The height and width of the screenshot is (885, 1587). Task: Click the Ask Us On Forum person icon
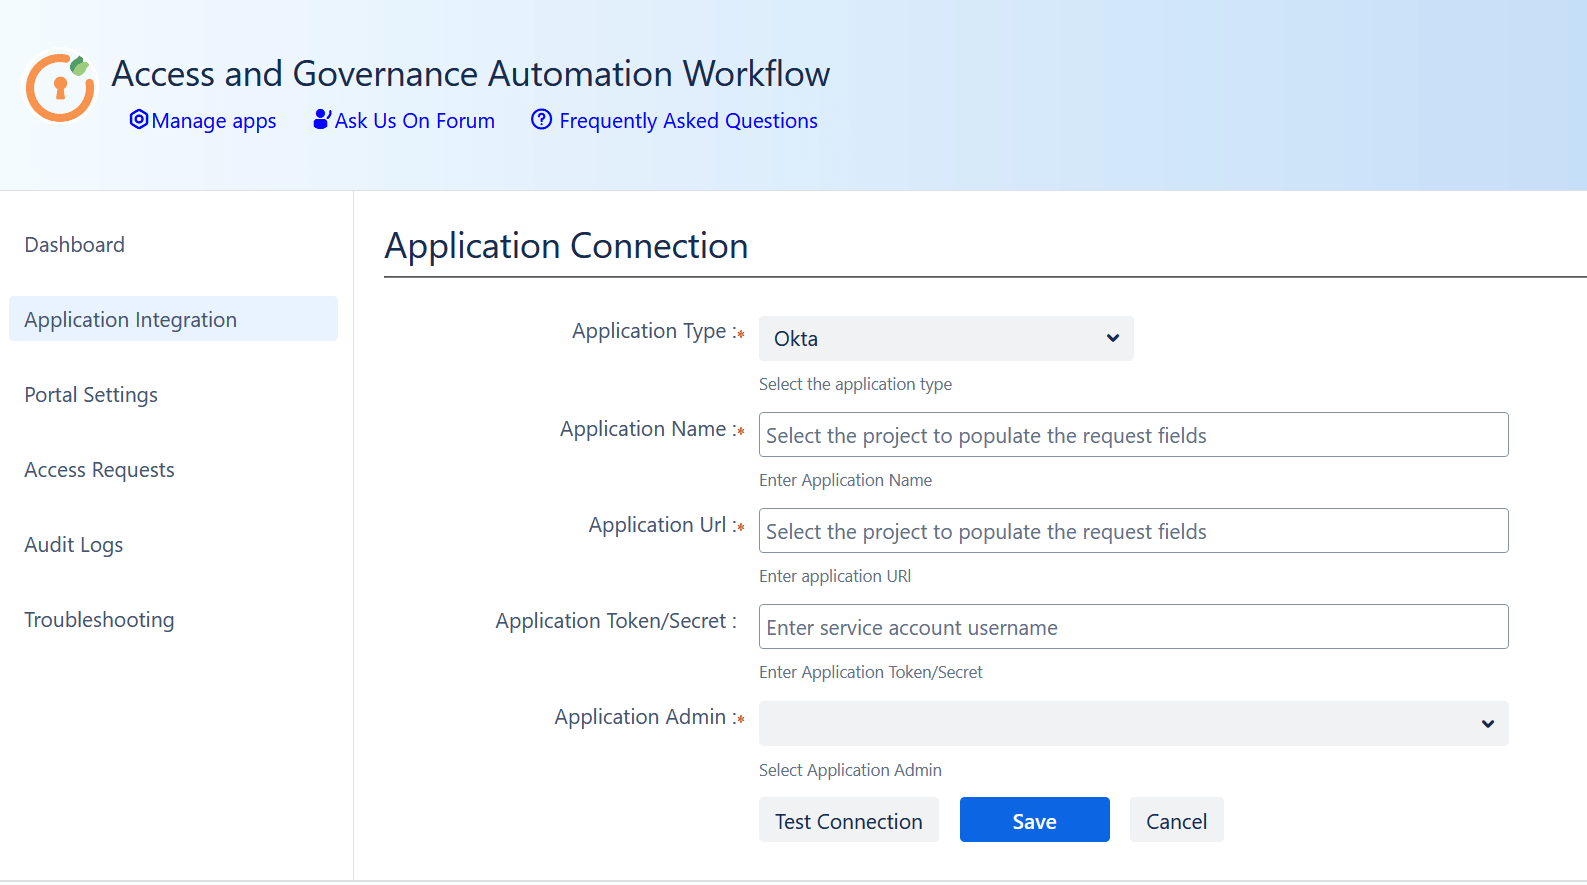click(322, 119)
